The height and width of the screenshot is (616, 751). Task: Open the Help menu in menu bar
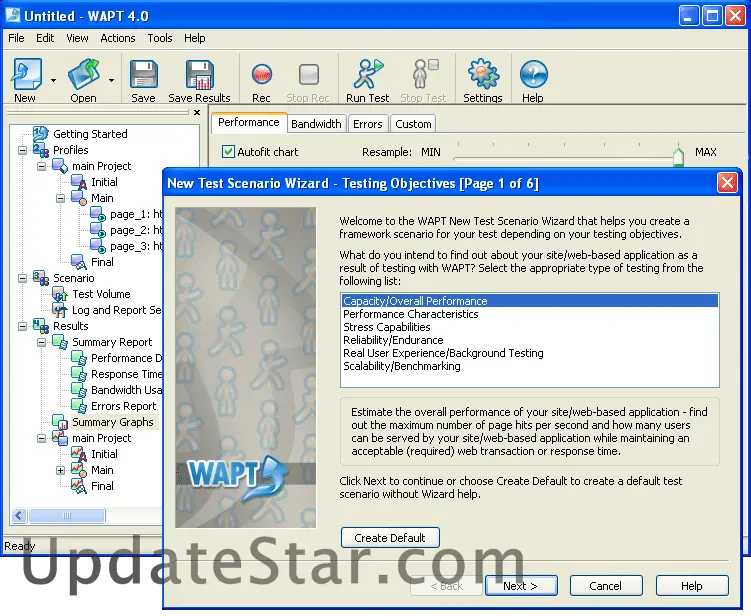[x=194, y=38]
